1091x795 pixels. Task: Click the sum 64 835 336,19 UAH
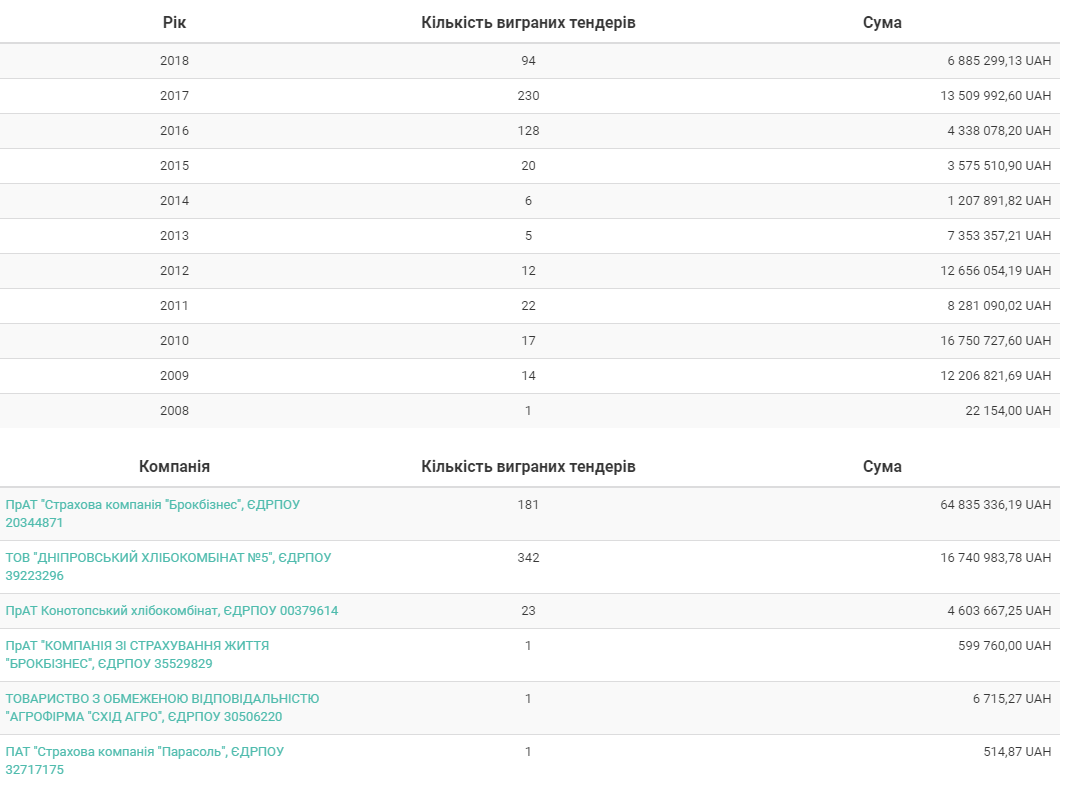point(995,505)
